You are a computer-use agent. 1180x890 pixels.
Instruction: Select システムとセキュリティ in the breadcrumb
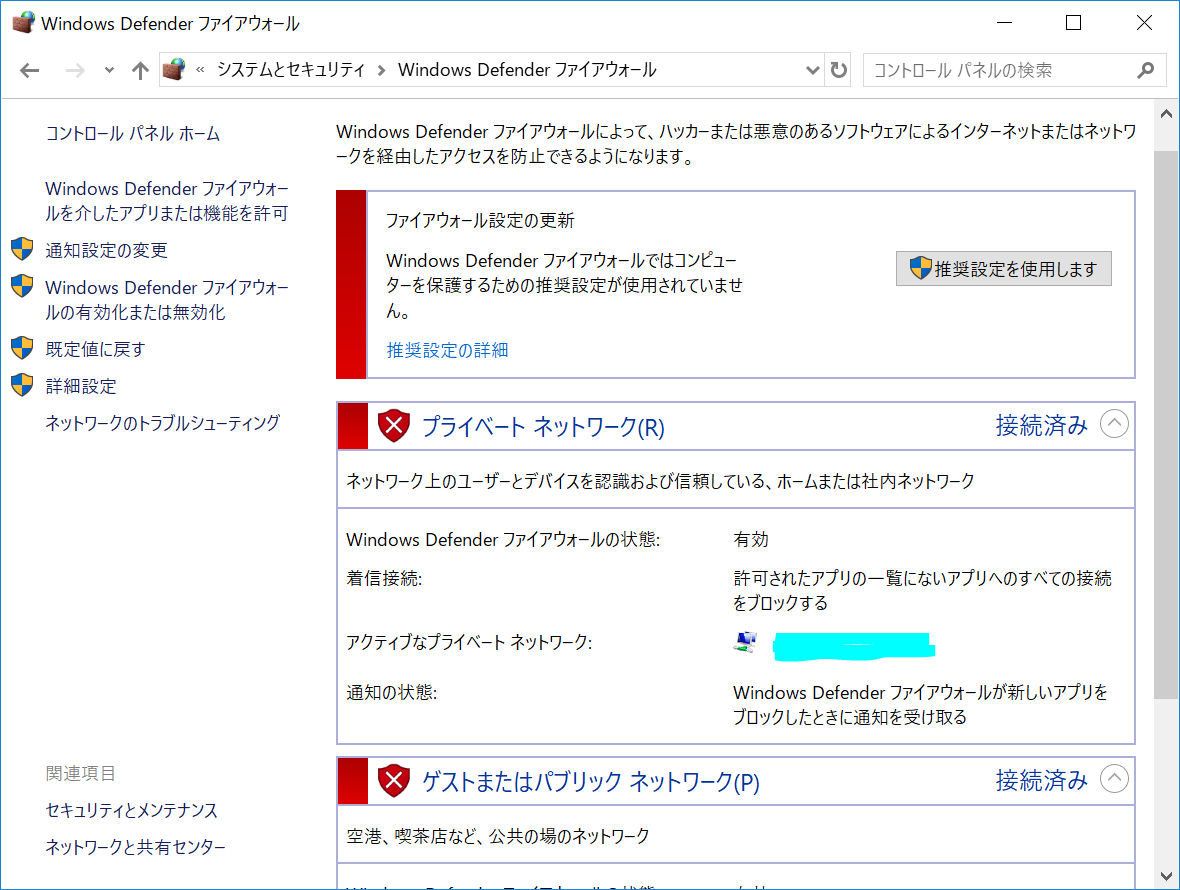[x=291, y=70]
